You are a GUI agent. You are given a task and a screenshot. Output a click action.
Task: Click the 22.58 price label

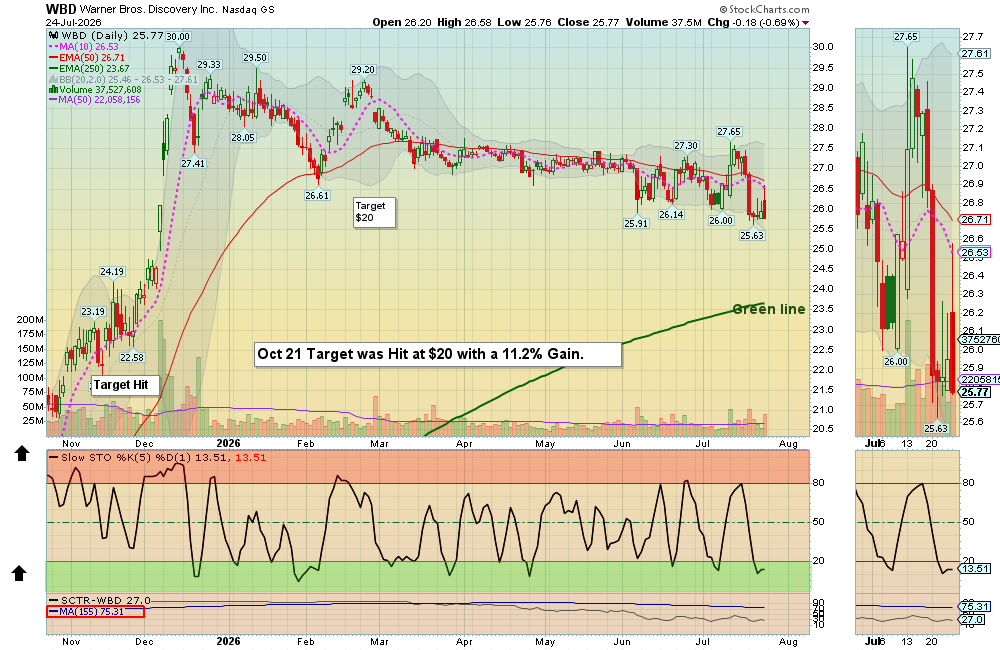click(132, 357)
